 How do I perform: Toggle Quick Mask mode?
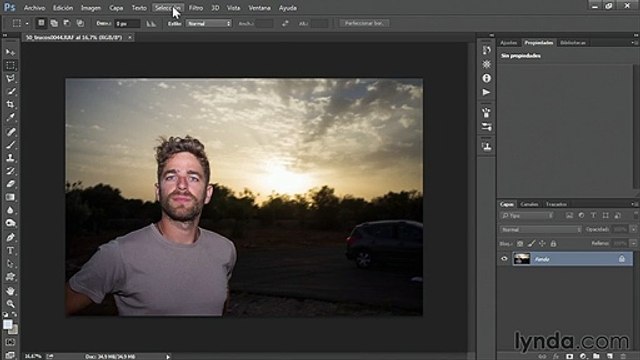point(10,342)
